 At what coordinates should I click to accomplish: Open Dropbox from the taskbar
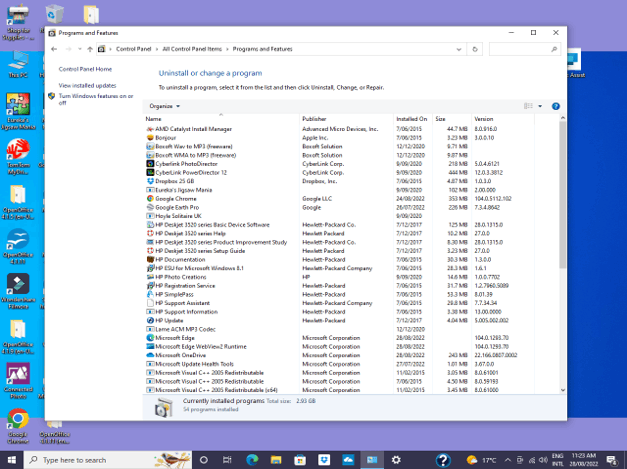(x=324, y=460)
